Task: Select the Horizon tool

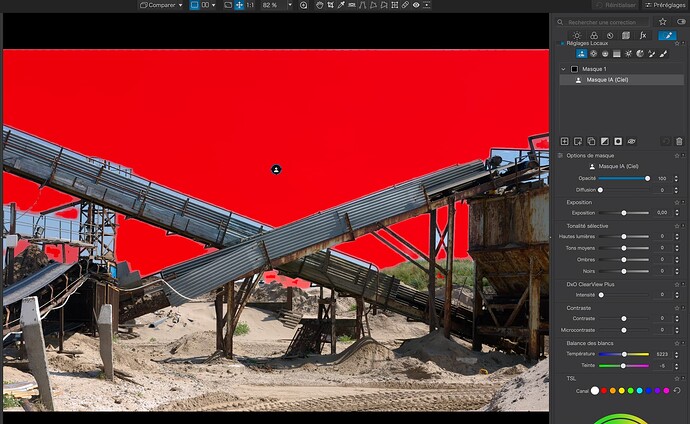Action: [352, 5]
